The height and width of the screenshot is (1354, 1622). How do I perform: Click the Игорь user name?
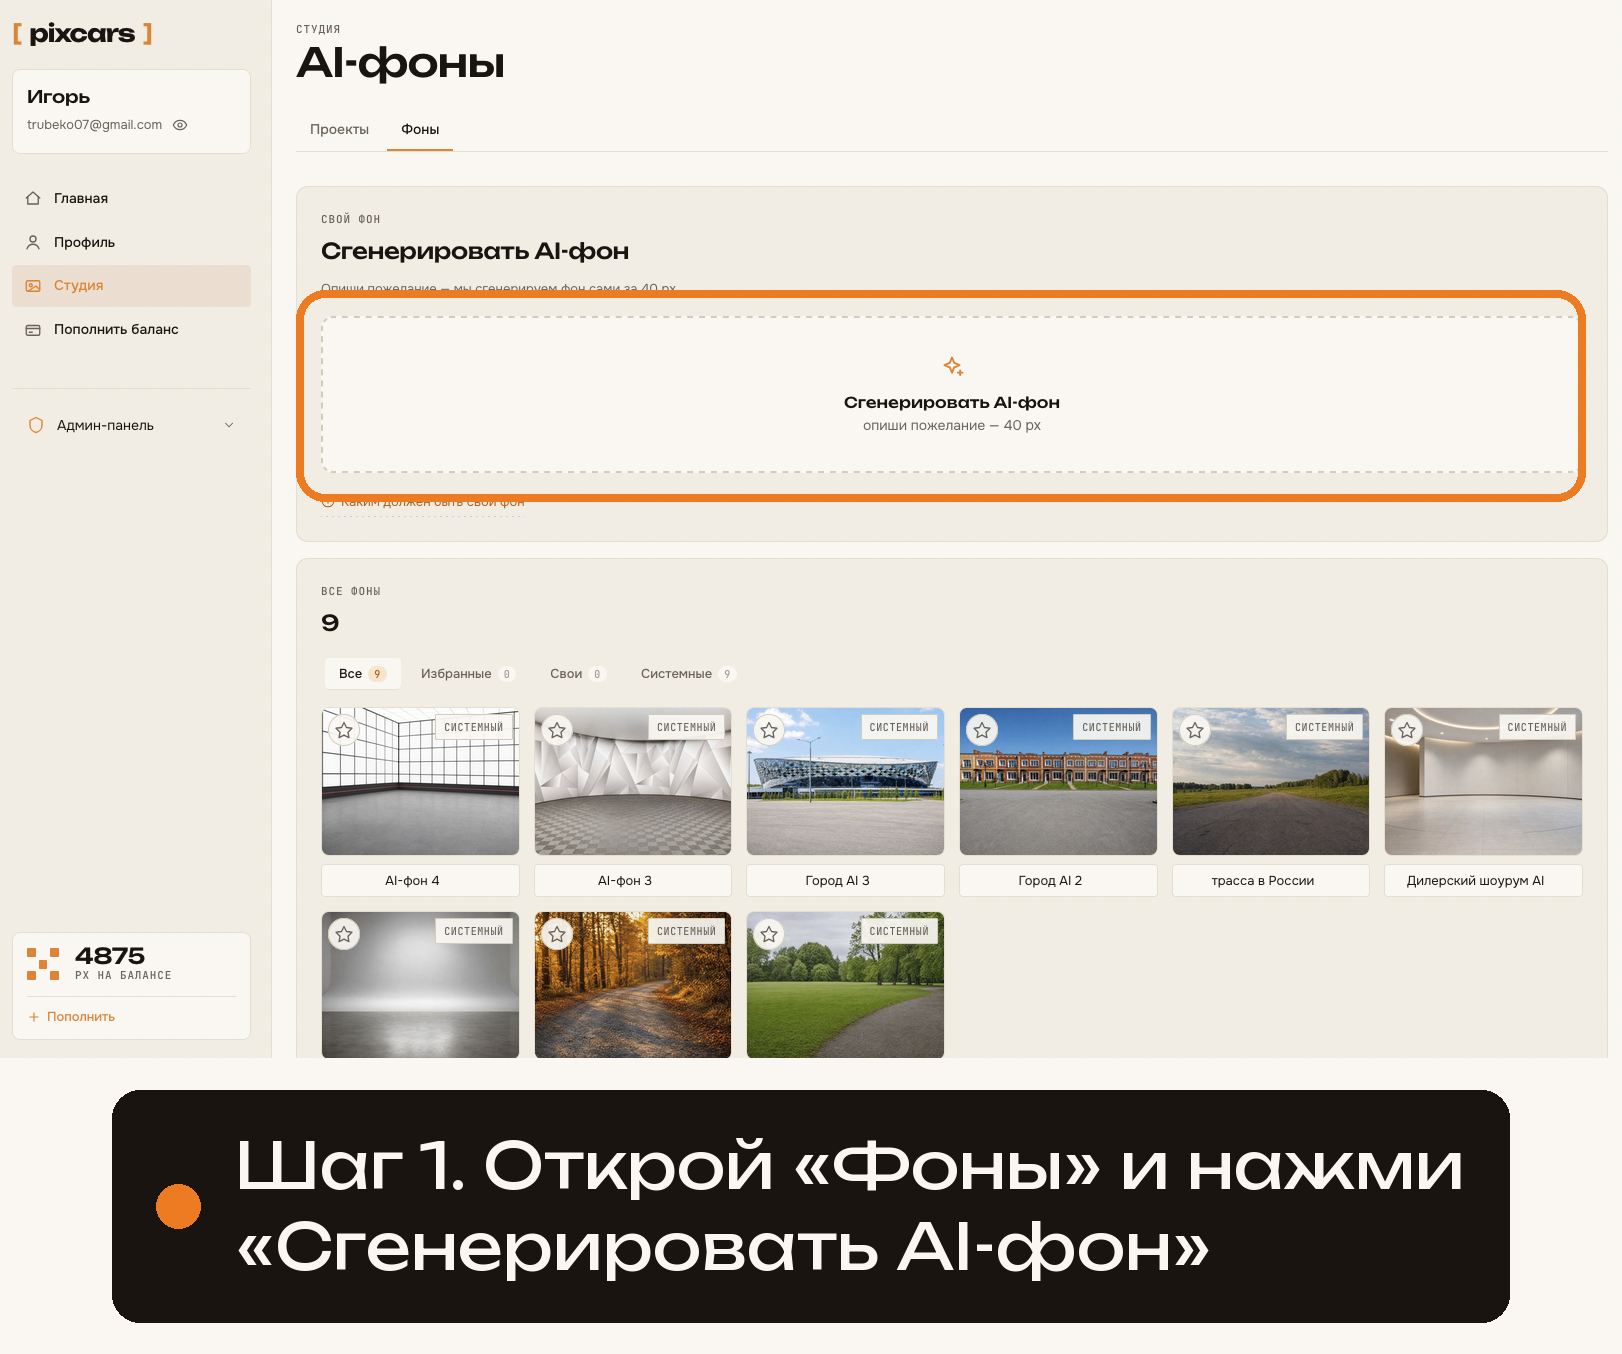click(x=59, y=97)
